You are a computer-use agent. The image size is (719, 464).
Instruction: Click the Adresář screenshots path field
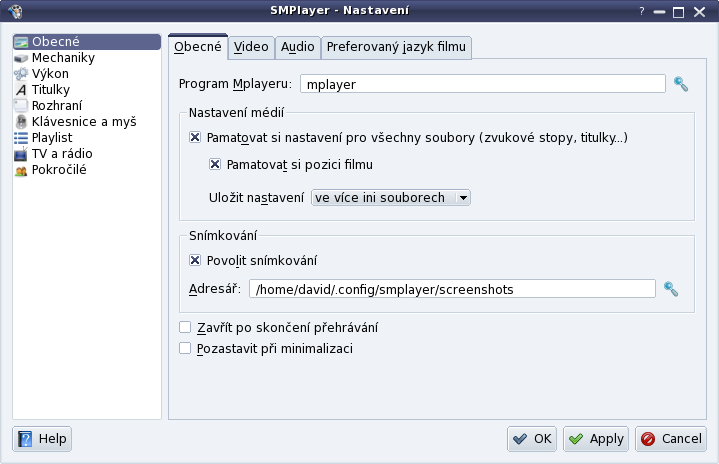point(452,289)
